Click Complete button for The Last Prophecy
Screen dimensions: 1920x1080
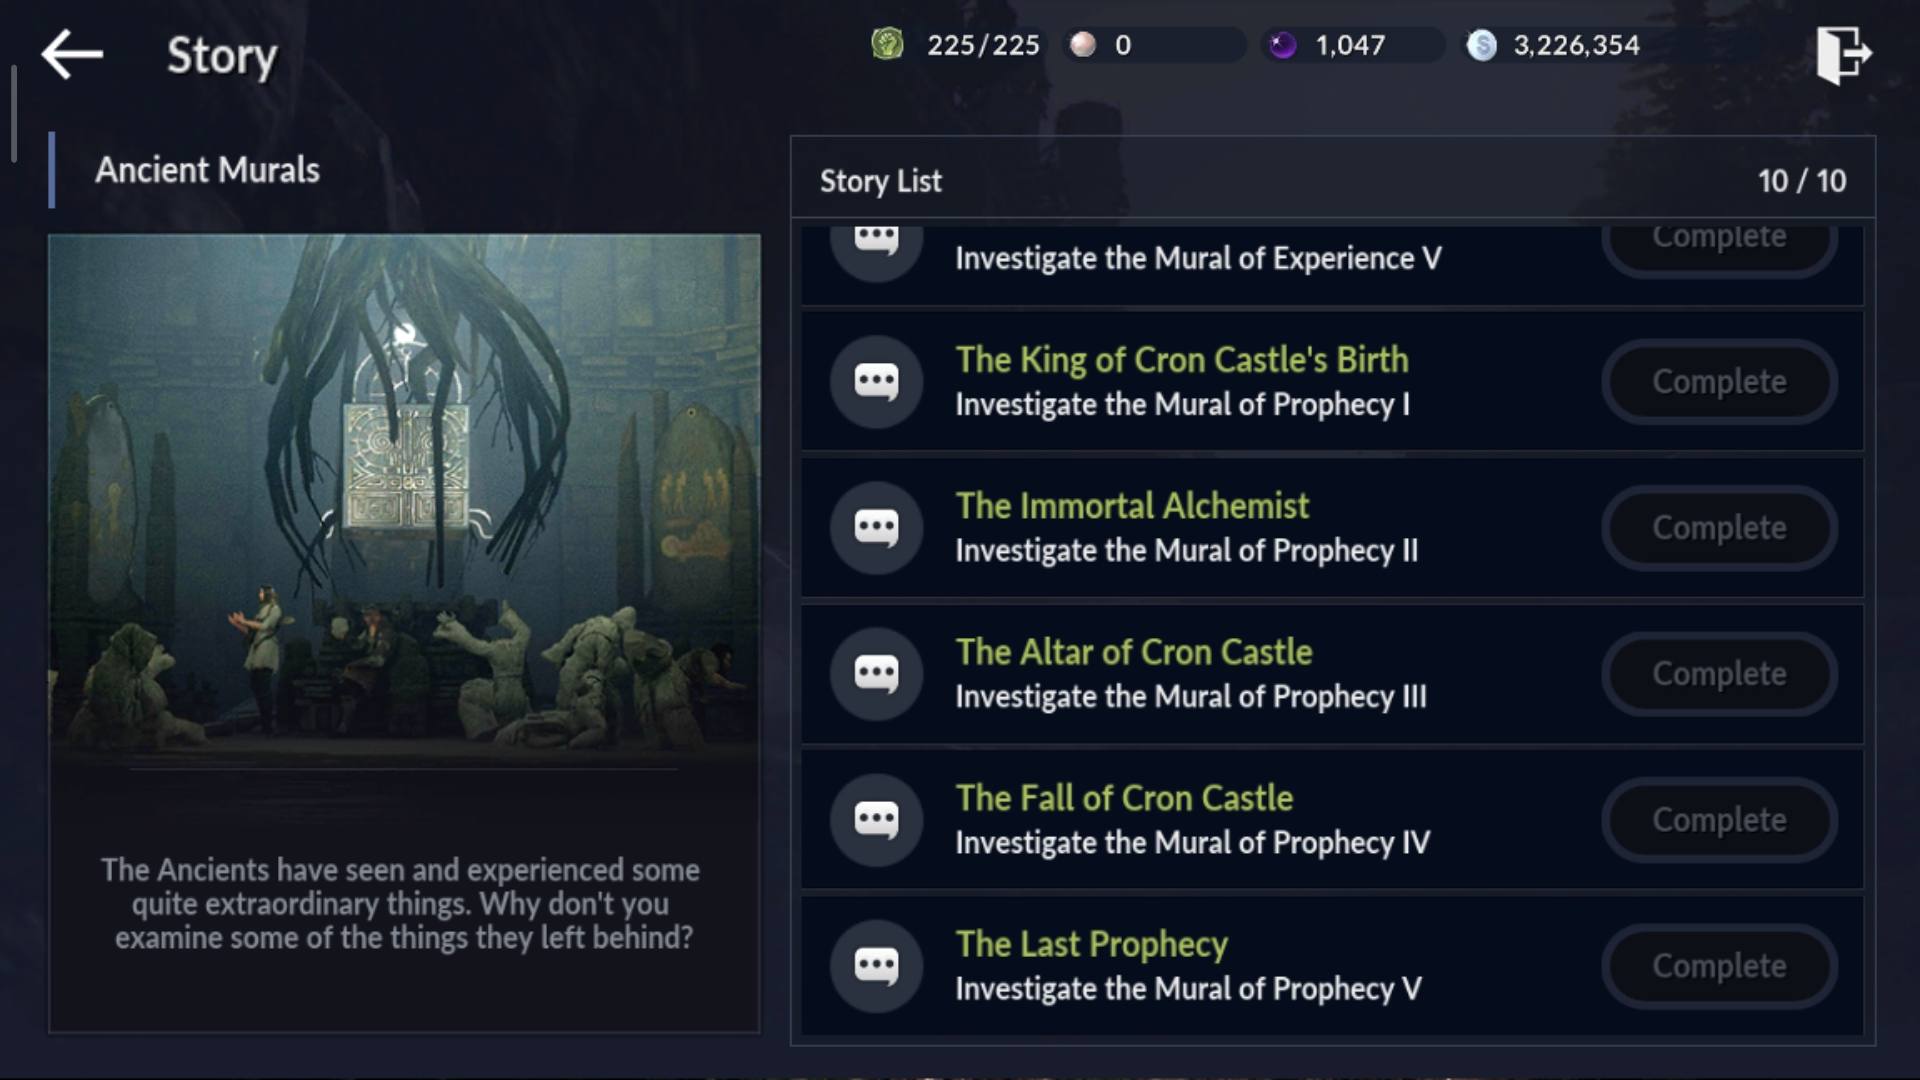pos(1719,965)
